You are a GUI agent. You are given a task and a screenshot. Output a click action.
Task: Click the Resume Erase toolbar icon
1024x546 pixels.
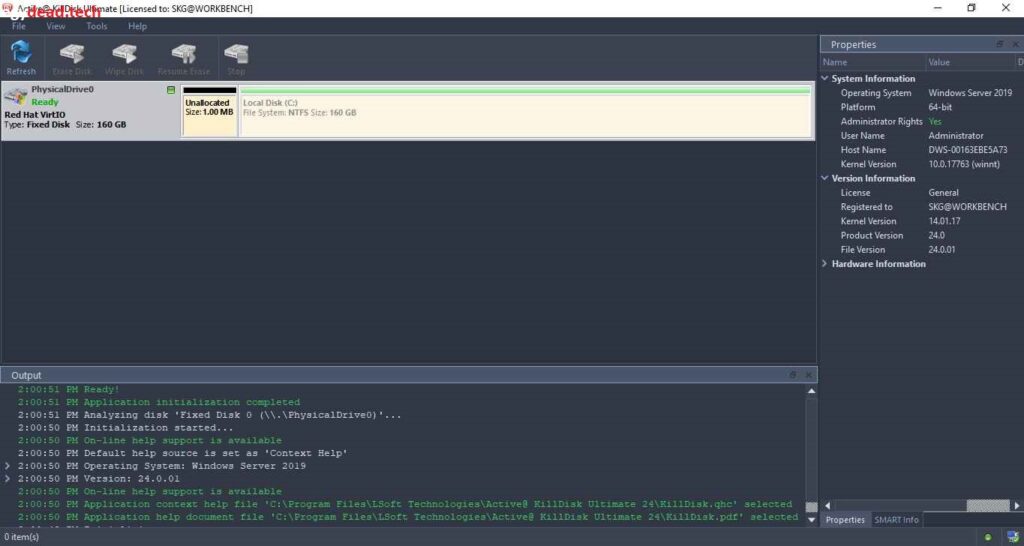click(x=184, y=57)
